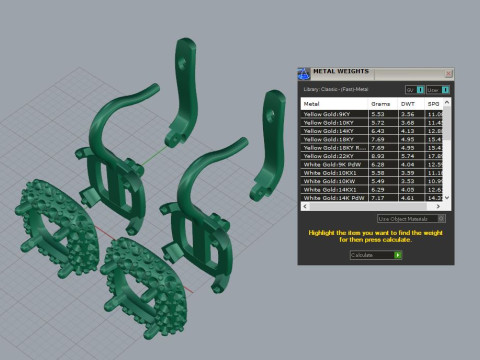
Task: Select the White Gold:14K PdW row
Action: point(372,198)
